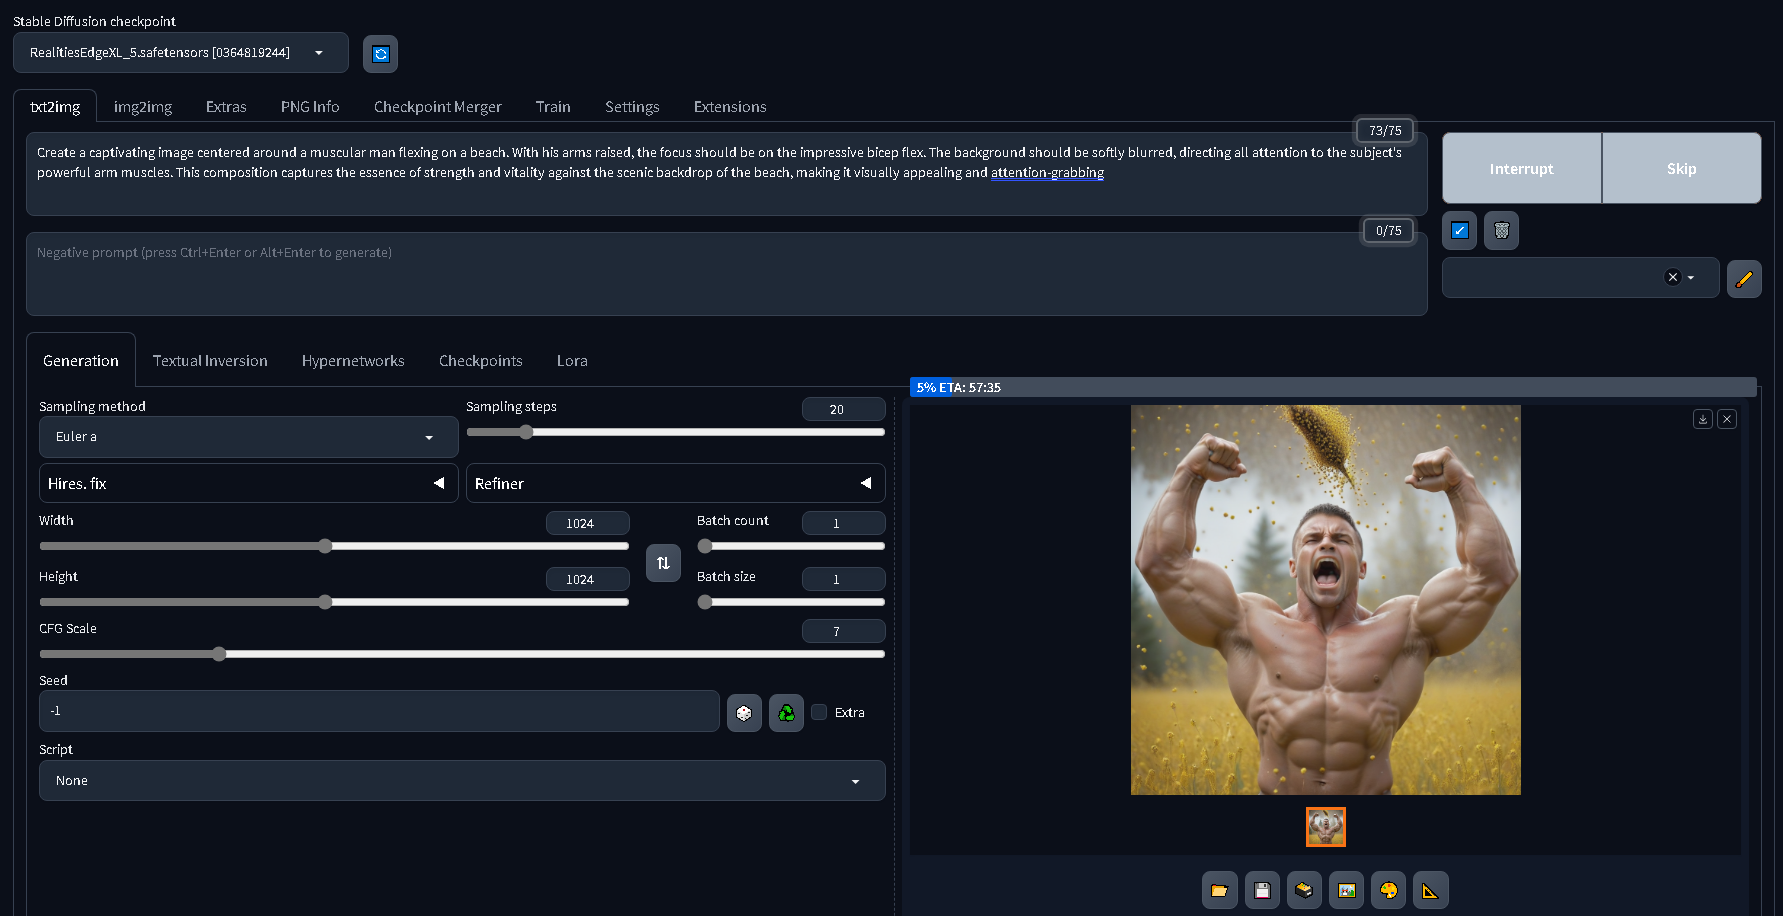Adjust the Height slider

(334, 602)
